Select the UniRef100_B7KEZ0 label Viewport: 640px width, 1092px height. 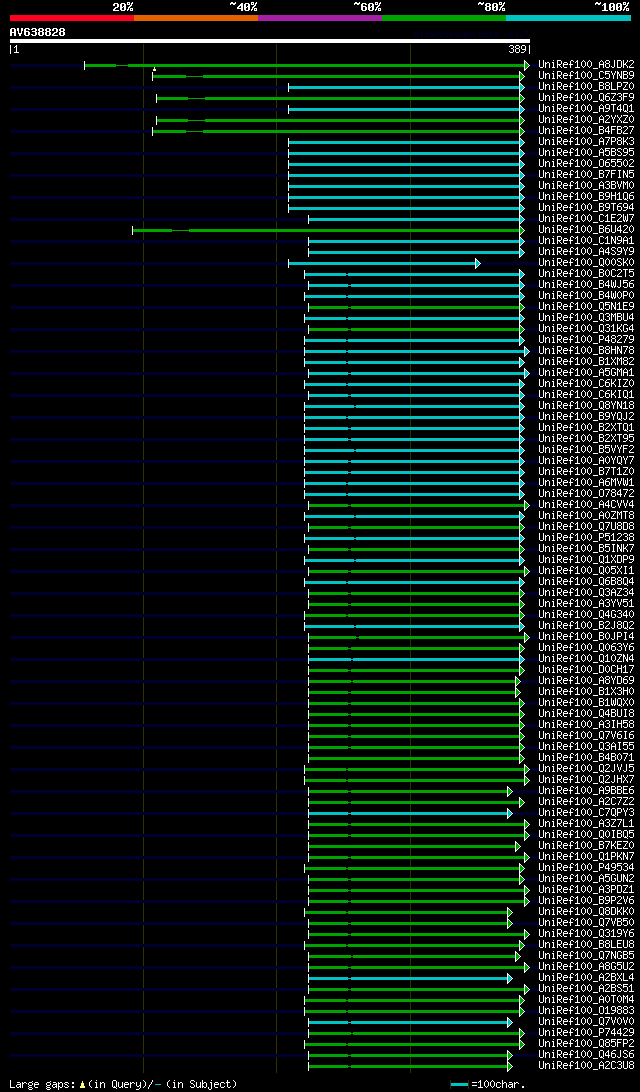[x=586, y=845]
